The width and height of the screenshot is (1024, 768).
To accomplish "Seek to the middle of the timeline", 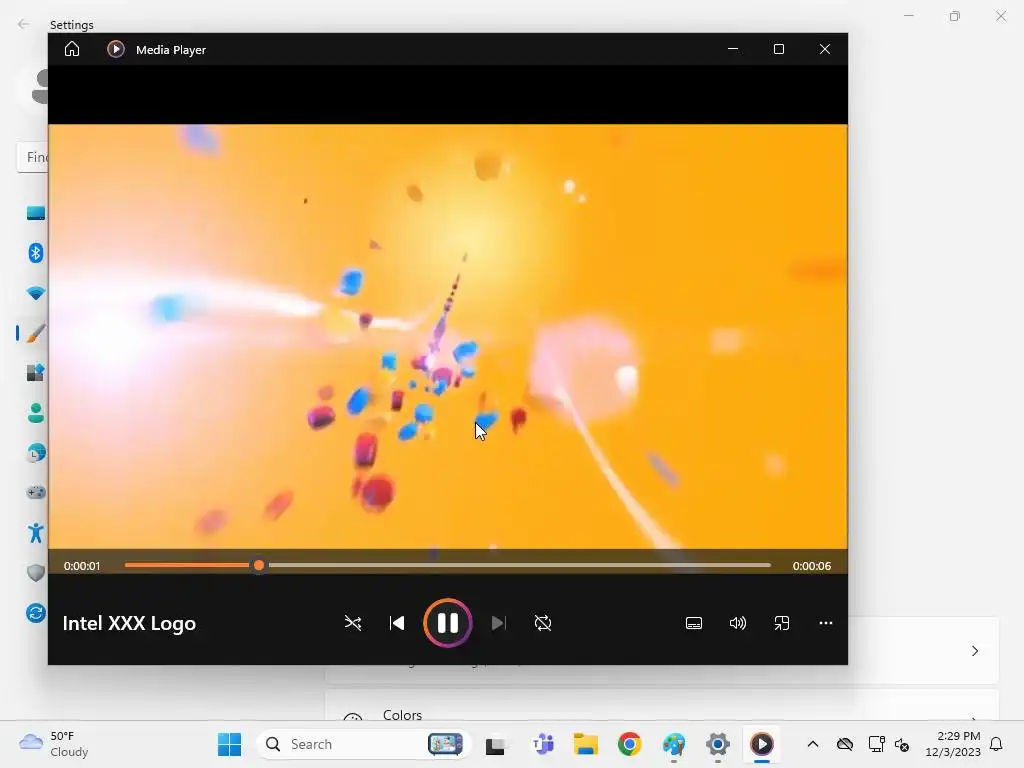I will click(x=447, y=565).
